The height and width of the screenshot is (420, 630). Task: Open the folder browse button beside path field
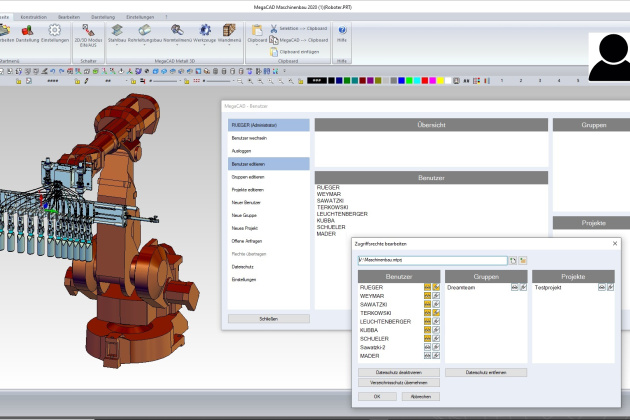523,260
